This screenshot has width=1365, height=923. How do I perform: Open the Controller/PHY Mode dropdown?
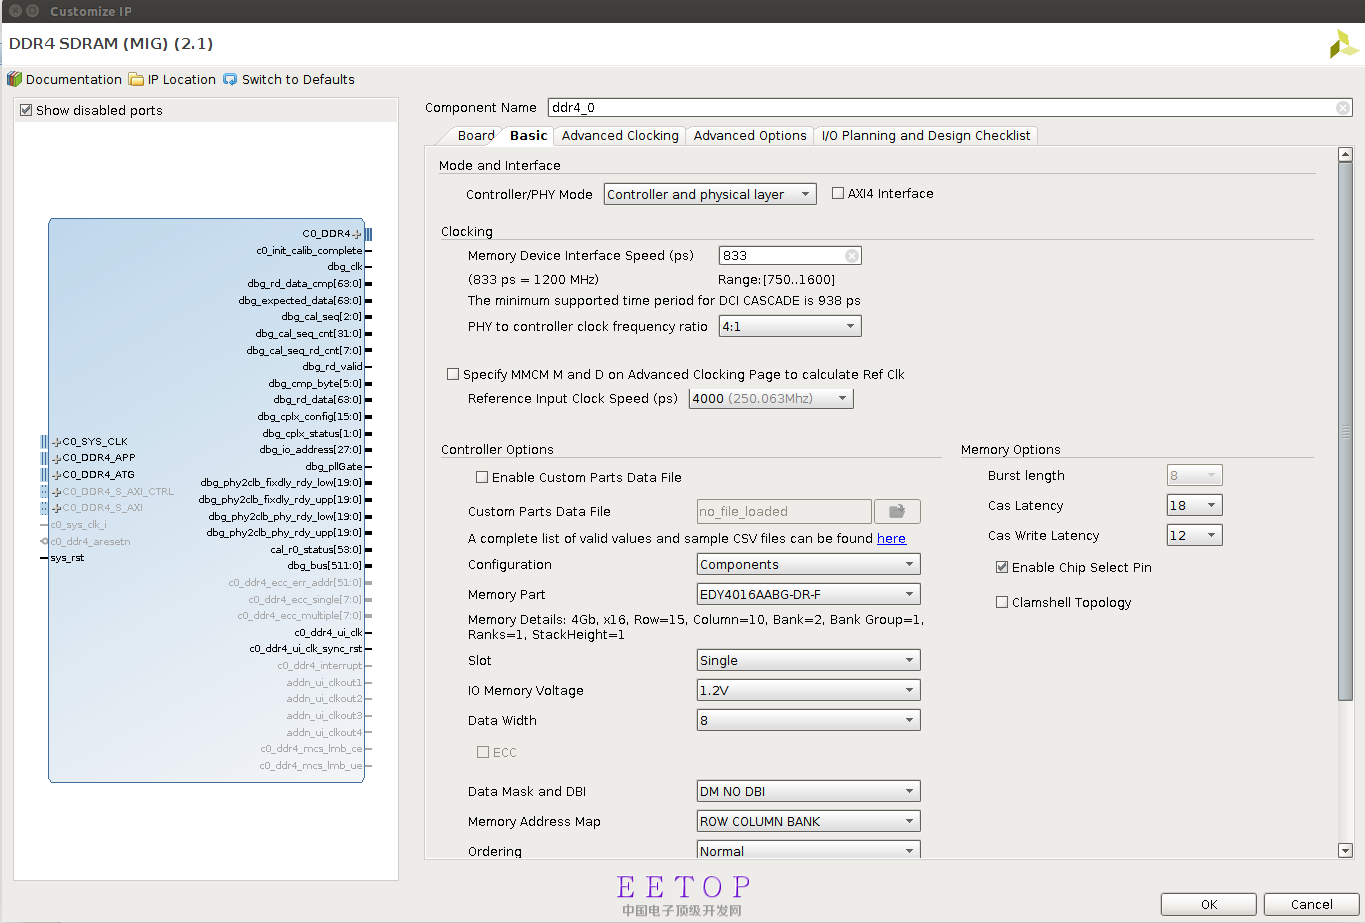tap(710, 195)
